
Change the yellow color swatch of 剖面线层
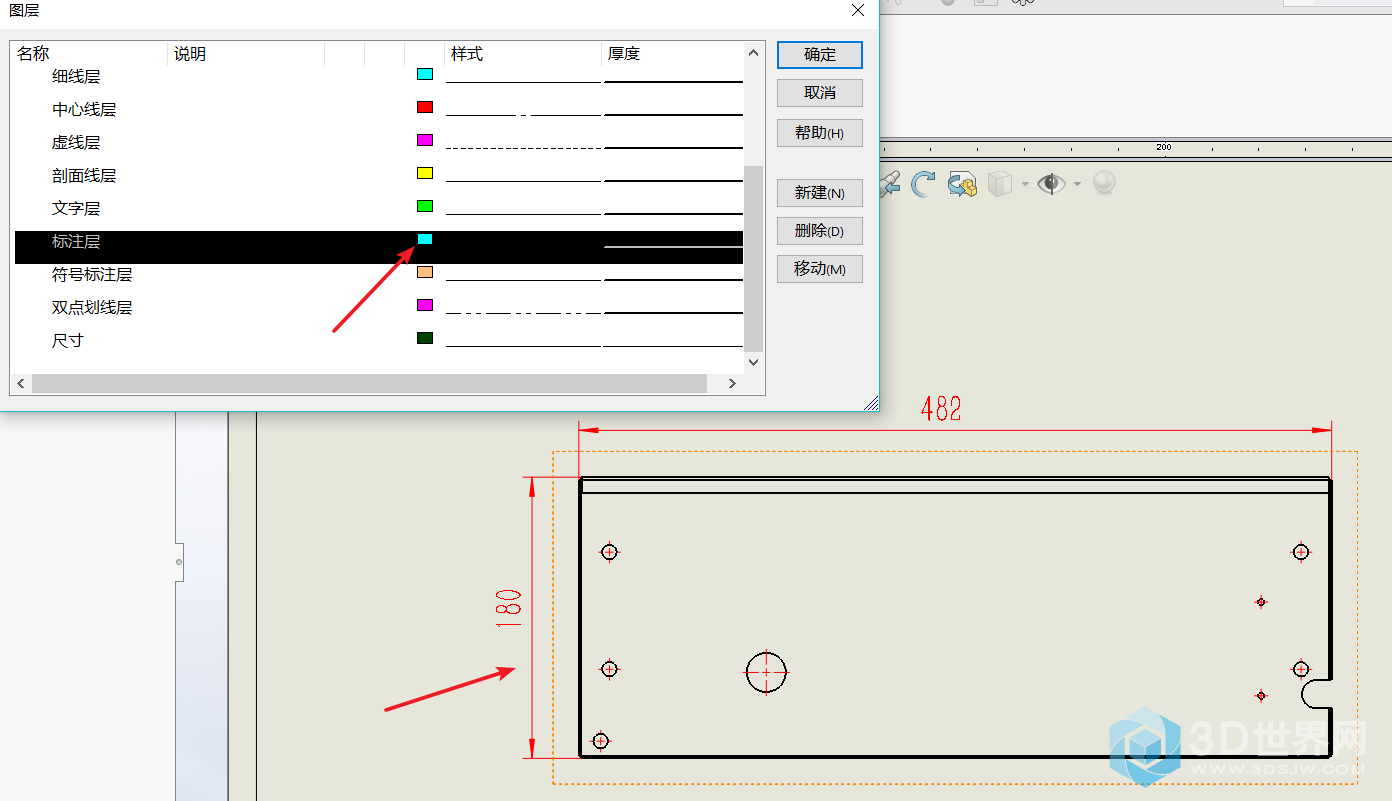tap(425, 173)
